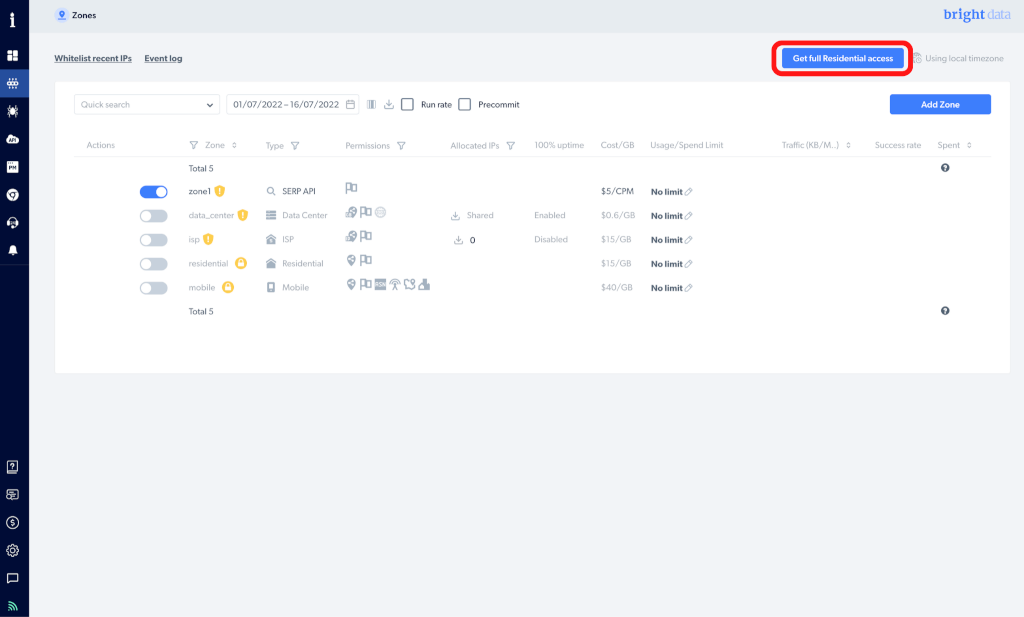The width and height of the screenshot is (1024, 617).
Task: Open the date range picker field
Action: pos(292,104)
